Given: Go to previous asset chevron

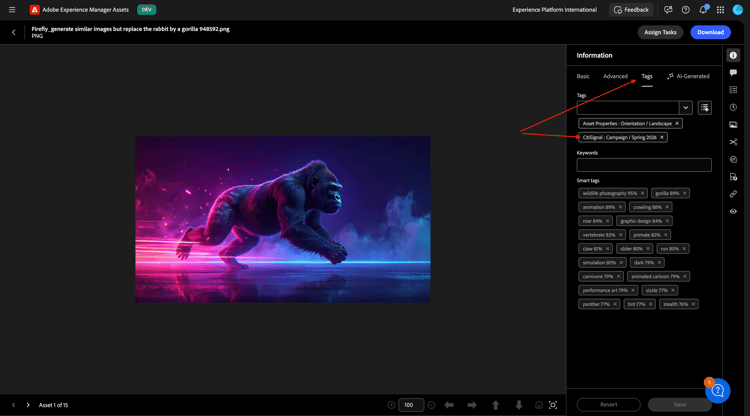Looking at the screenshot, I should [13, 405].
